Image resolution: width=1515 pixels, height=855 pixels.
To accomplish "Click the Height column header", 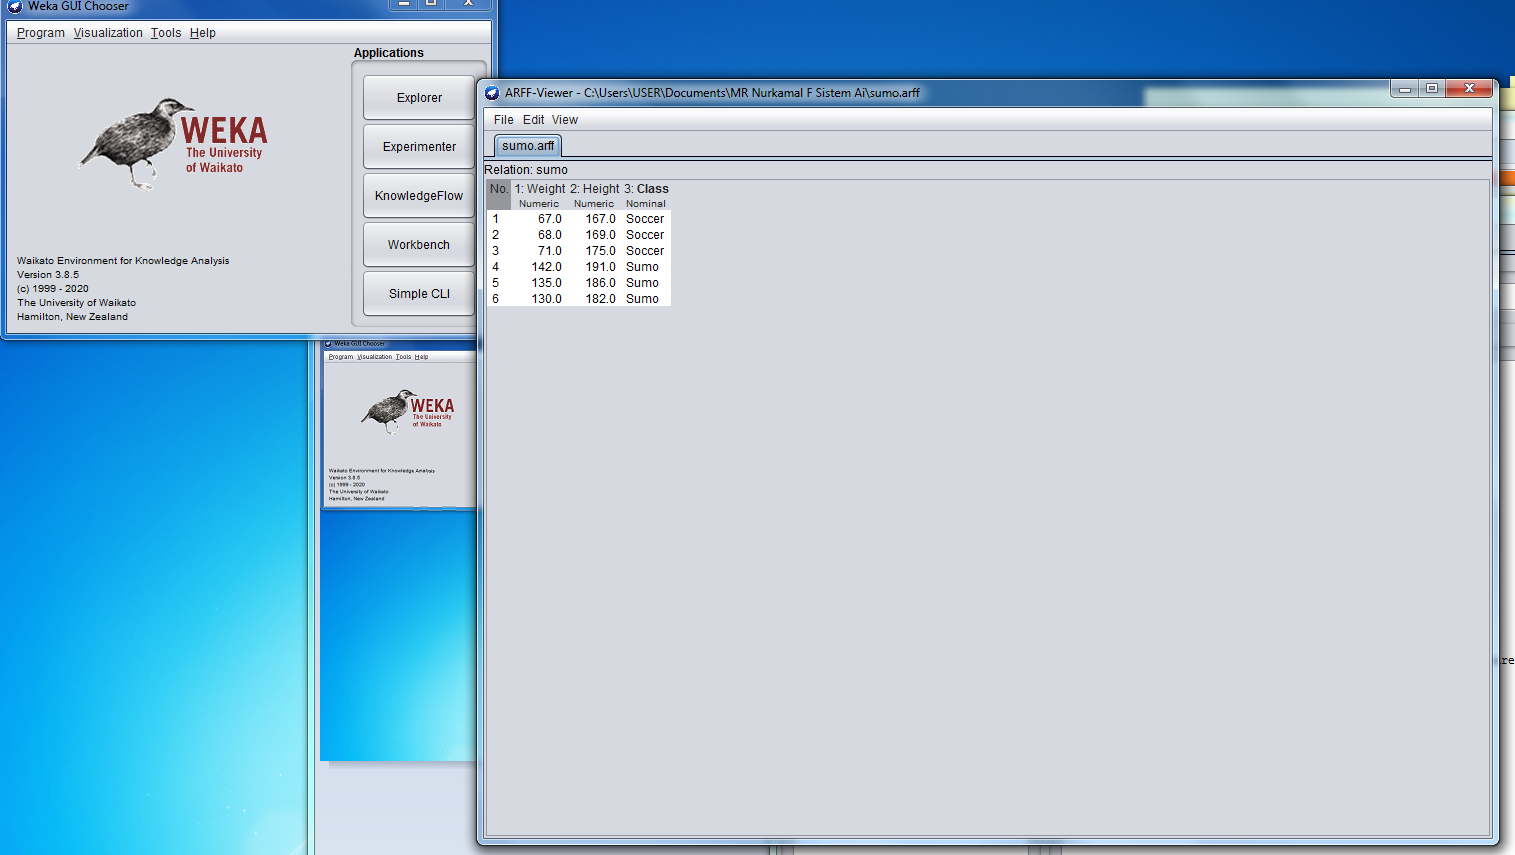I will (594, 195).
